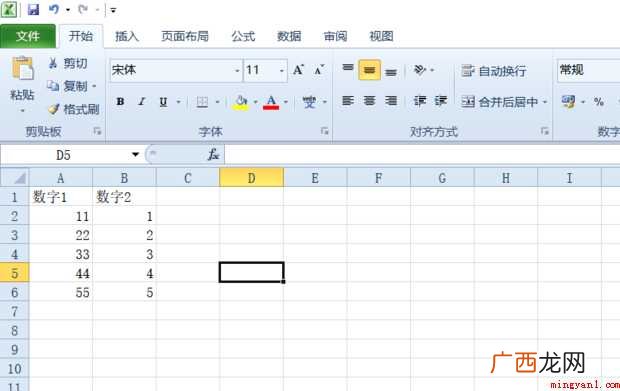Open the Name Box dropdown arrow
The height and width of the screenshot is (391, 620).
pyautogui.click(x=136, y=155)
